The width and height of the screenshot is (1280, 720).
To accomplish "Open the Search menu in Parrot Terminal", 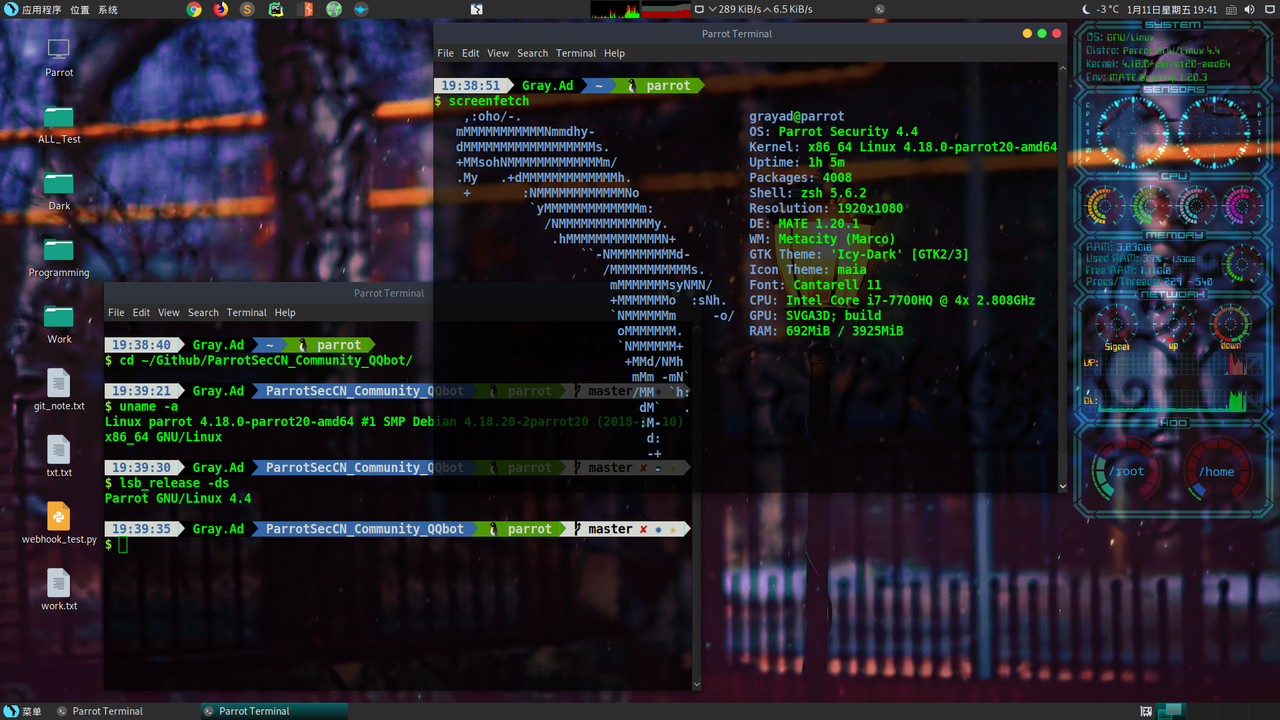I will [532, 53].
